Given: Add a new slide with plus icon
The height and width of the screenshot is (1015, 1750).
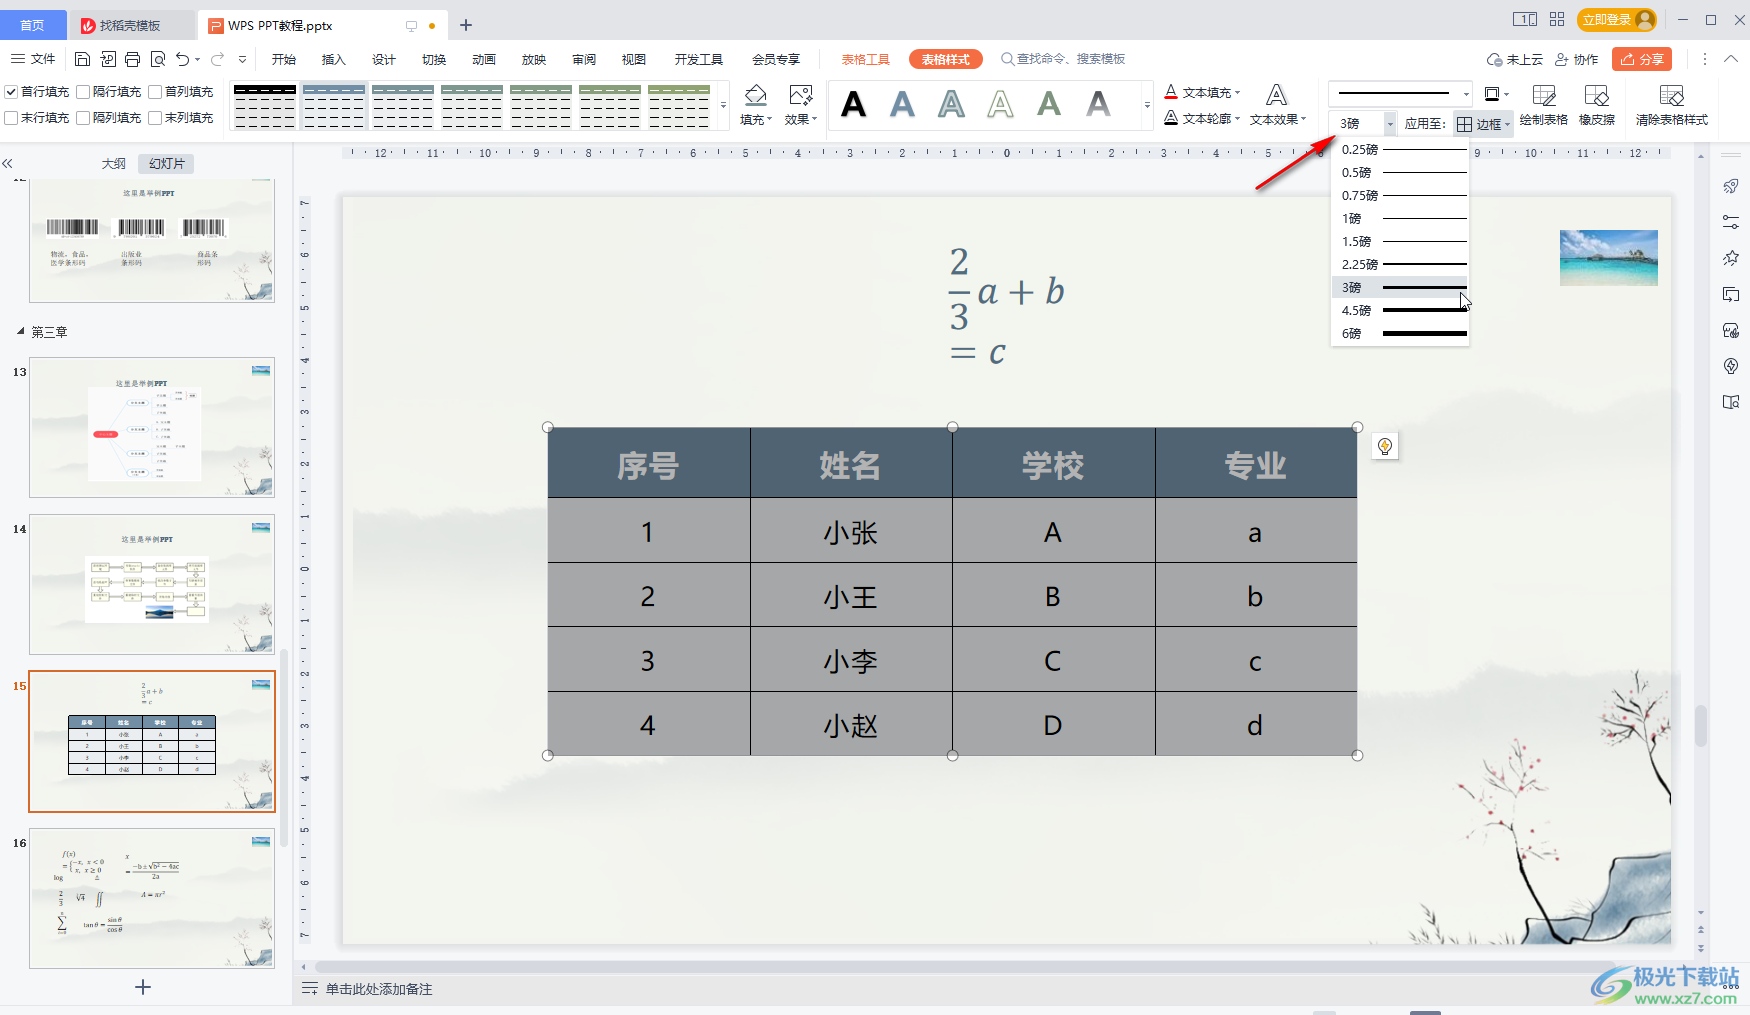Looking at the screenshot, I should click(143, 987).
